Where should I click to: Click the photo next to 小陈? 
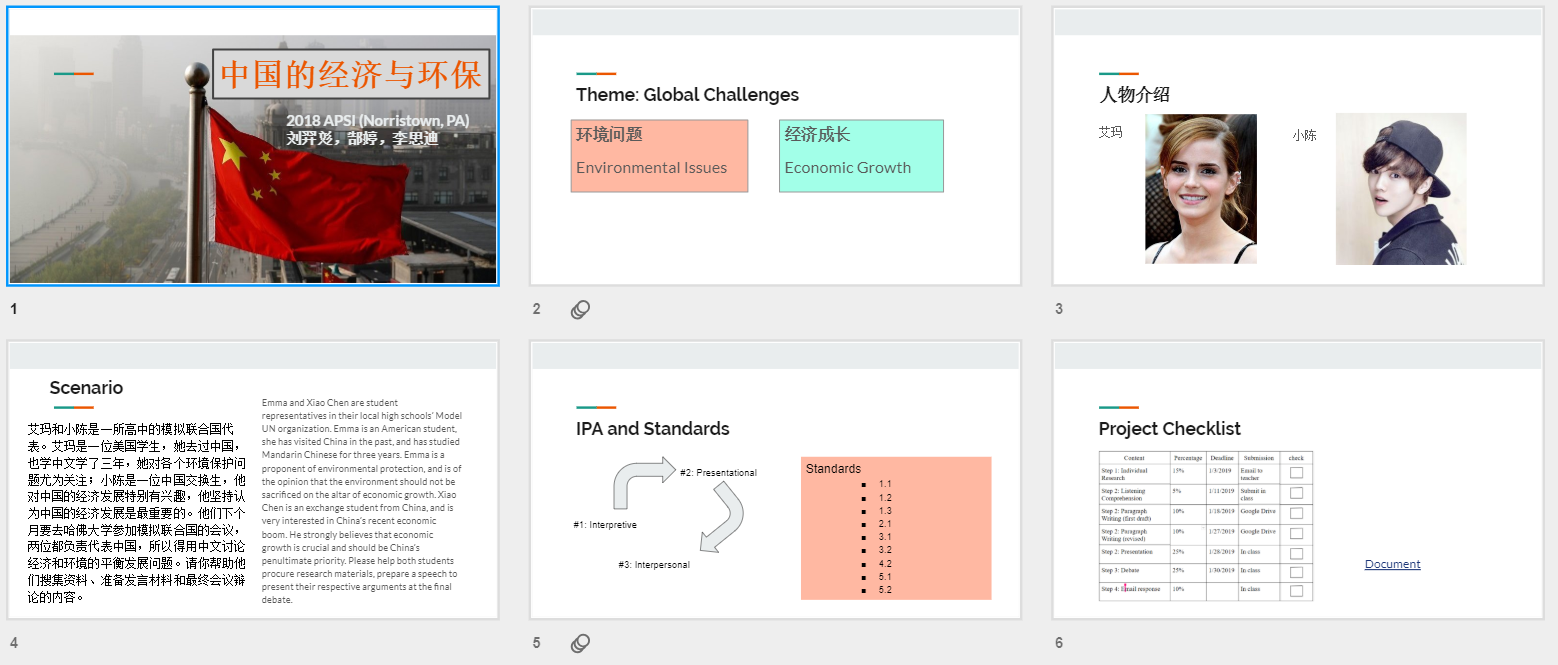tap(1401, 189)
